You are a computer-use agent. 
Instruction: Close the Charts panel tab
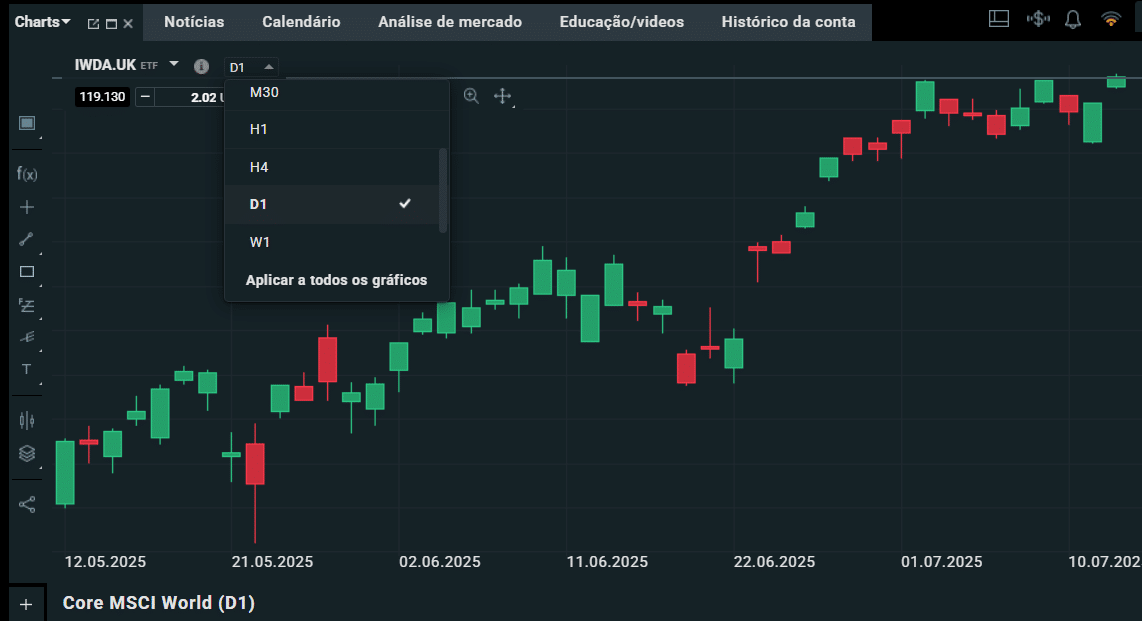point(128,23)
